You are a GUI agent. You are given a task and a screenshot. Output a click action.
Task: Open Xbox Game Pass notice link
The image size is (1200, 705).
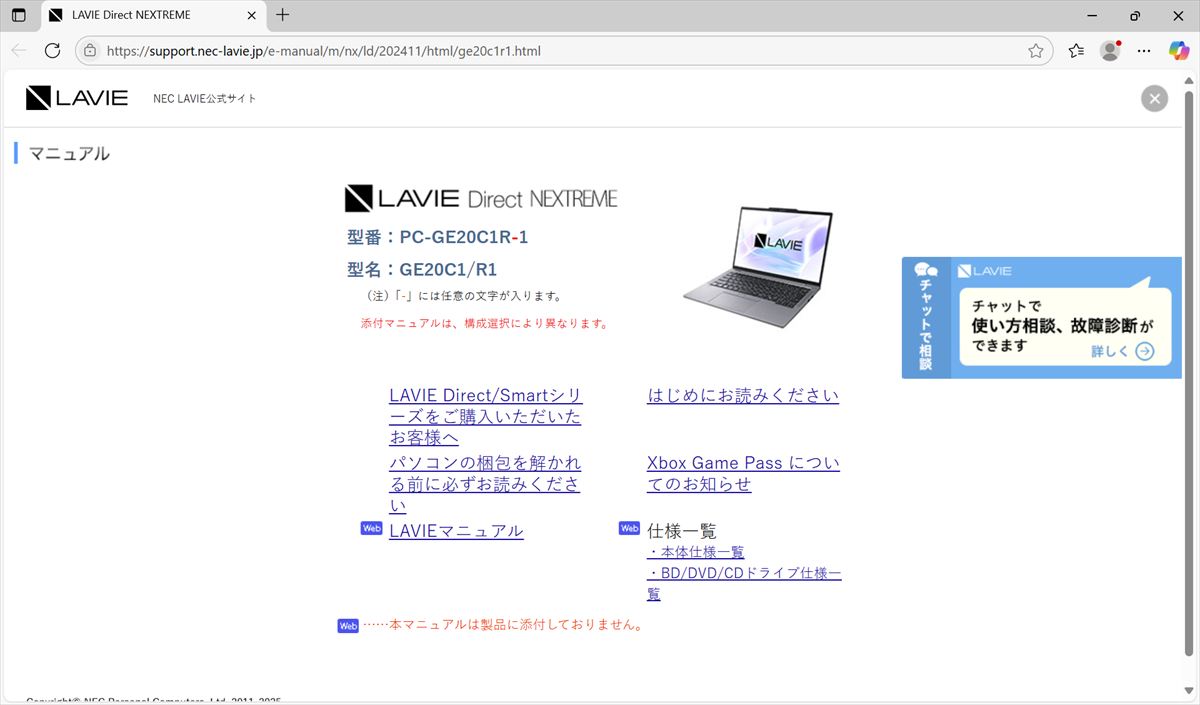[x=744, y=473]
